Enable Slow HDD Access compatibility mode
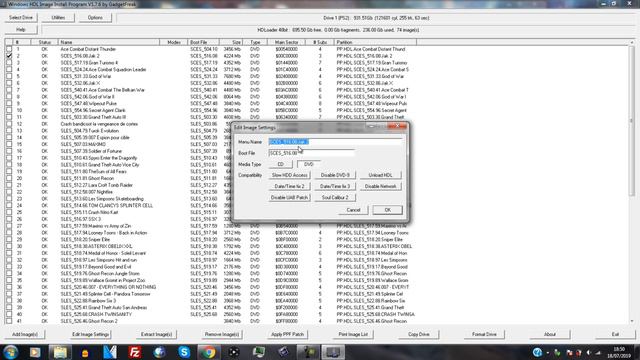Screen dimensions: 640x360 point(289,175)
